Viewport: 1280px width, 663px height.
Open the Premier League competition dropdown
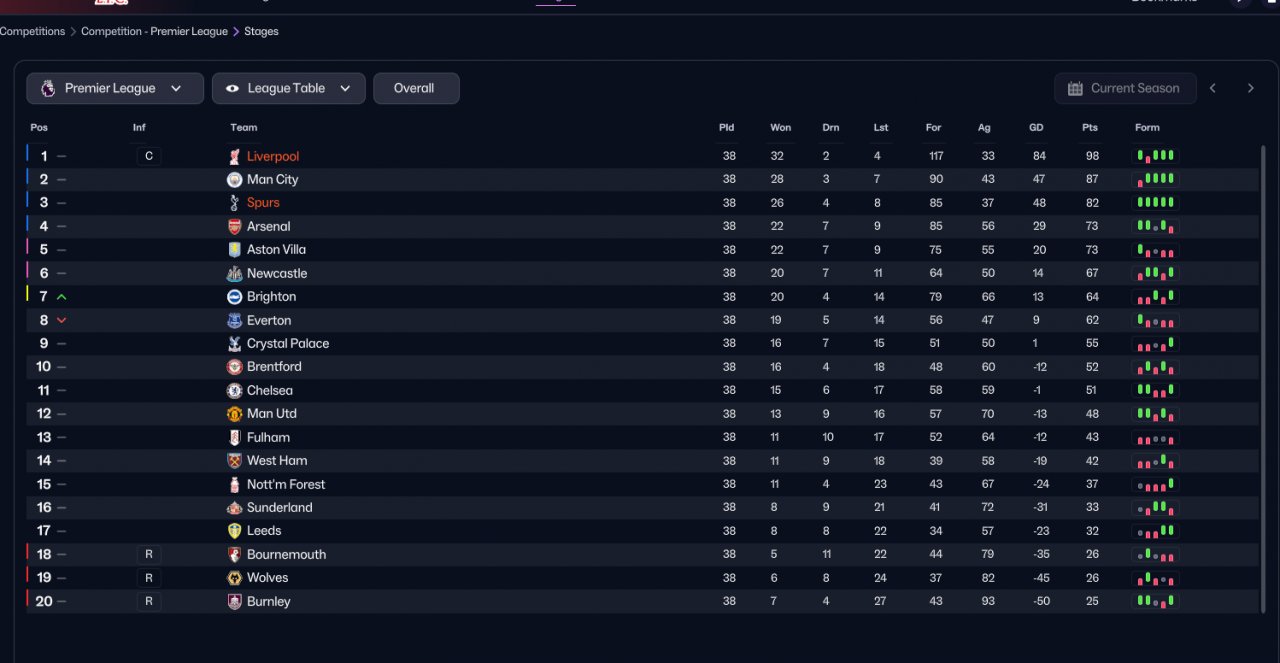(115, 88)
